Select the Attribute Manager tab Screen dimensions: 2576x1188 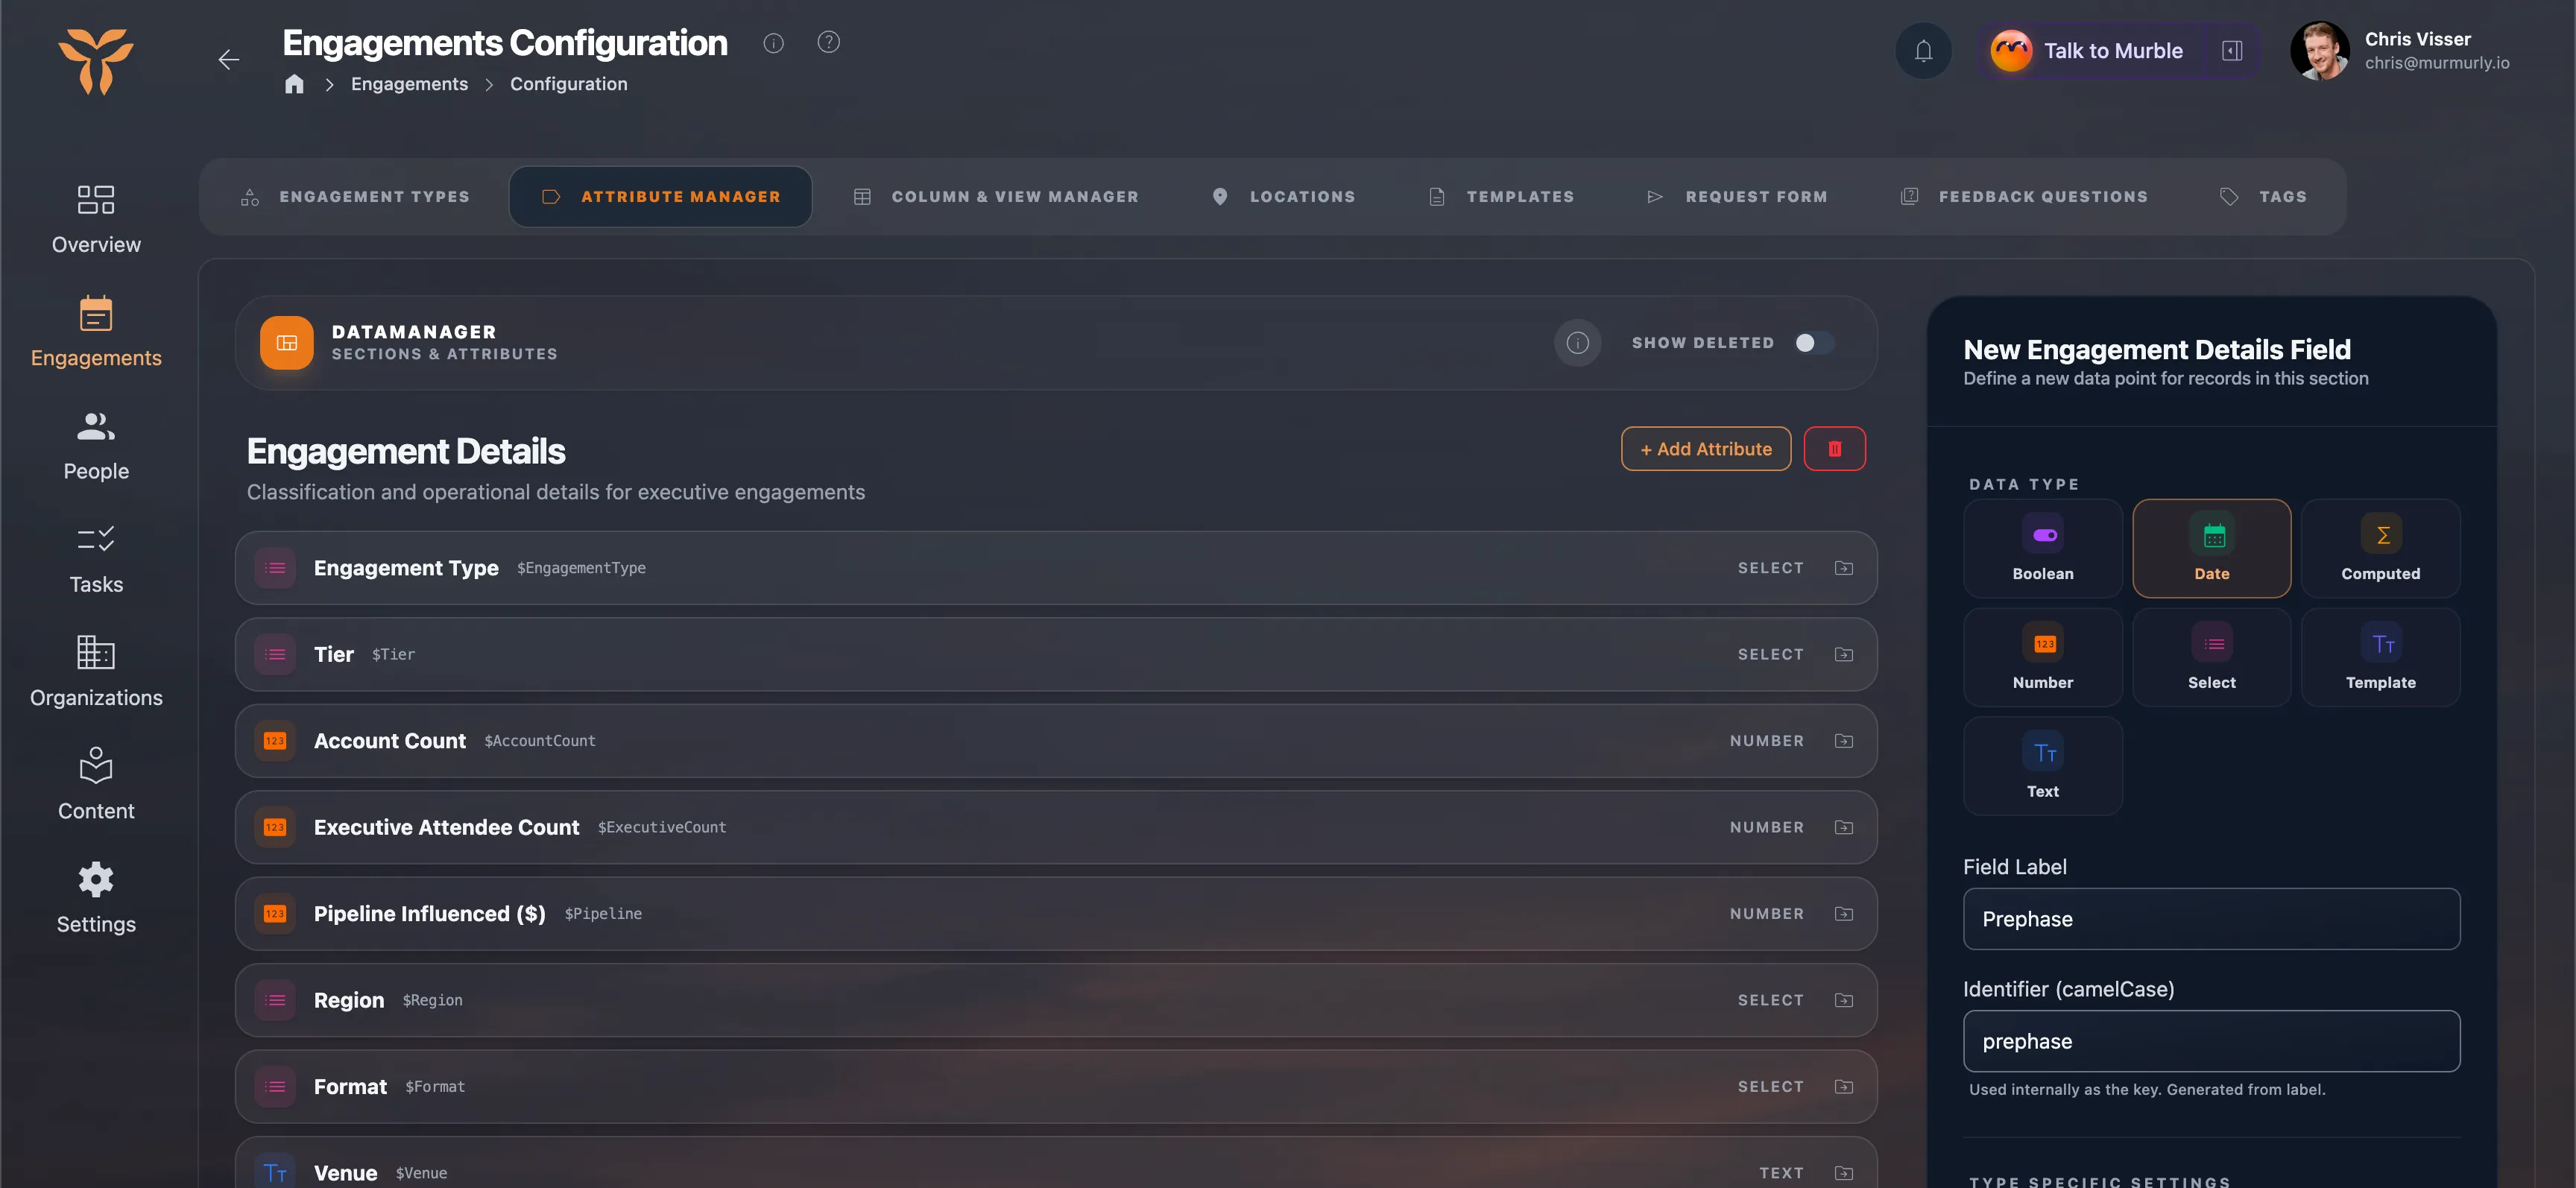click(x=660, y=197)
